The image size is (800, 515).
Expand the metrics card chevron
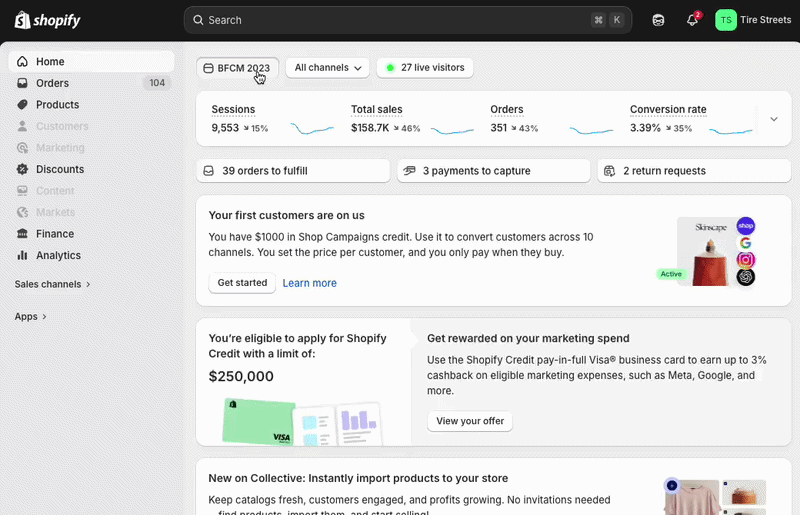point(774,119)
